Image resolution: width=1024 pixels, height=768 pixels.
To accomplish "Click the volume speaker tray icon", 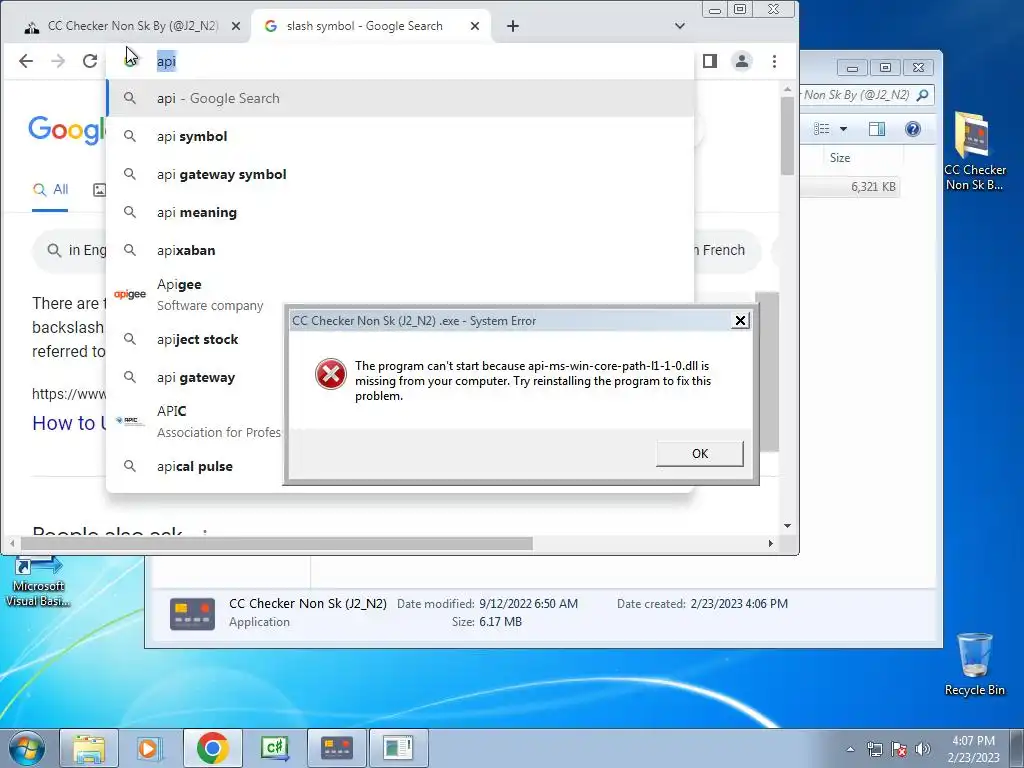I will tap(922, 749).
